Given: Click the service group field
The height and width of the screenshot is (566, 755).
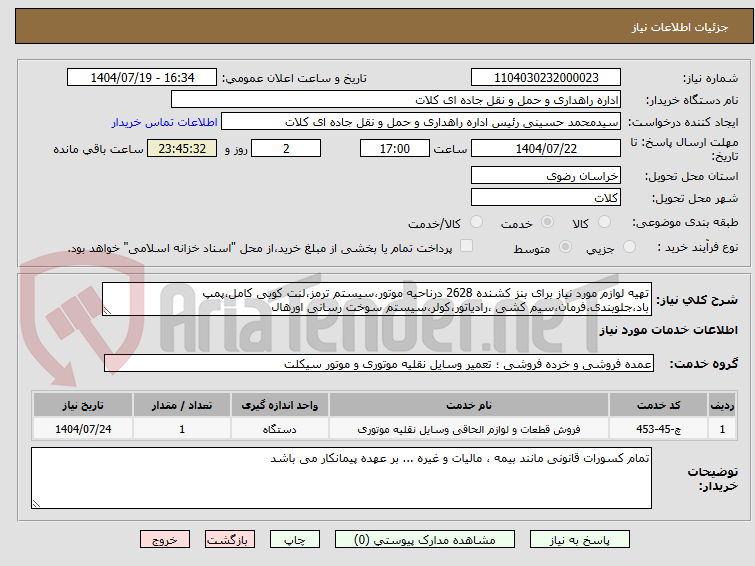Looking at the screenshot, I should click(378, 364).
